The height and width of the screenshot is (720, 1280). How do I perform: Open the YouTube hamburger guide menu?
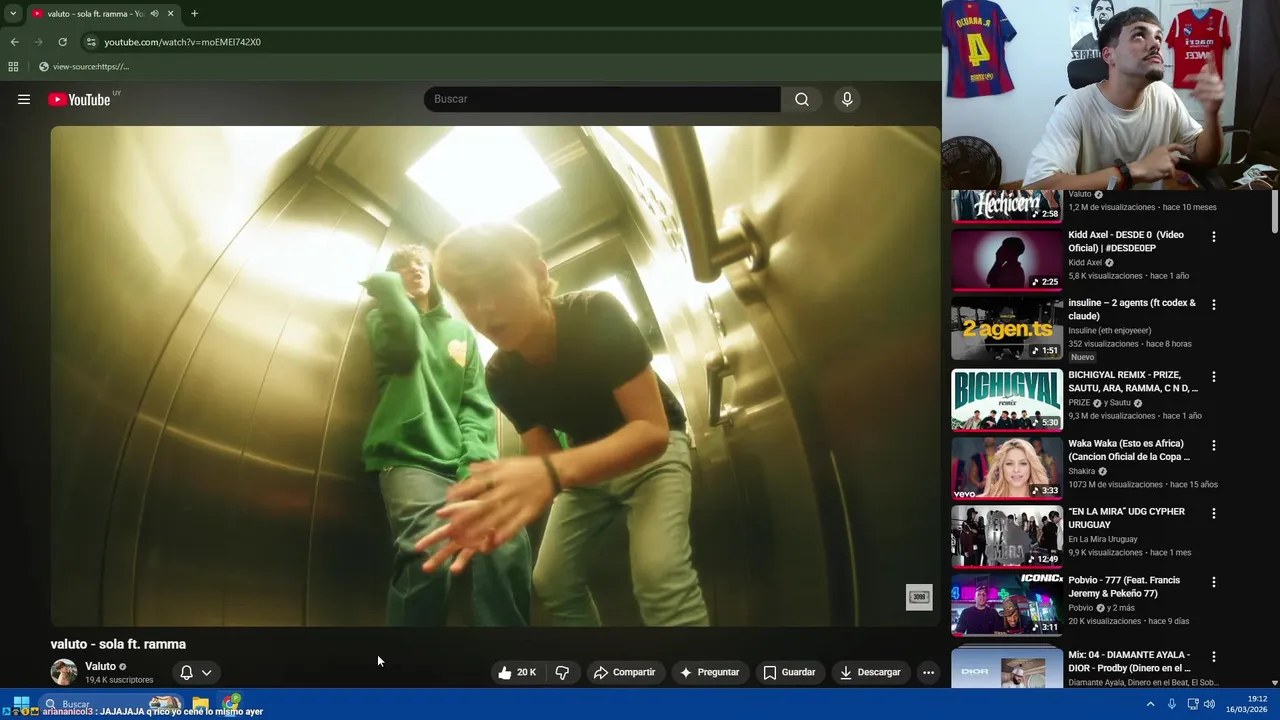pyautogui.click(x=24, y=99)
